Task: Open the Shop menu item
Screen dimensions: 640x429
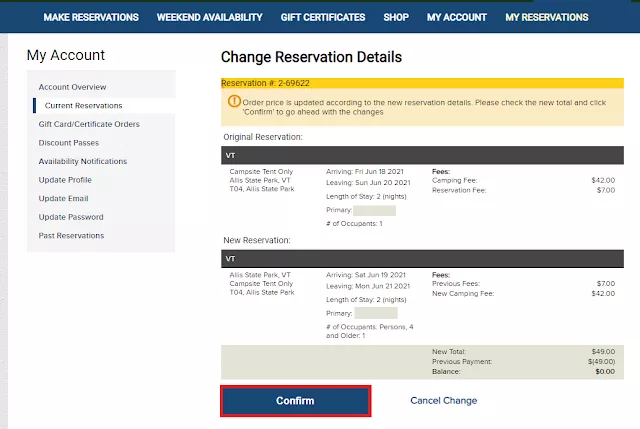Action: tap(396, 17)
